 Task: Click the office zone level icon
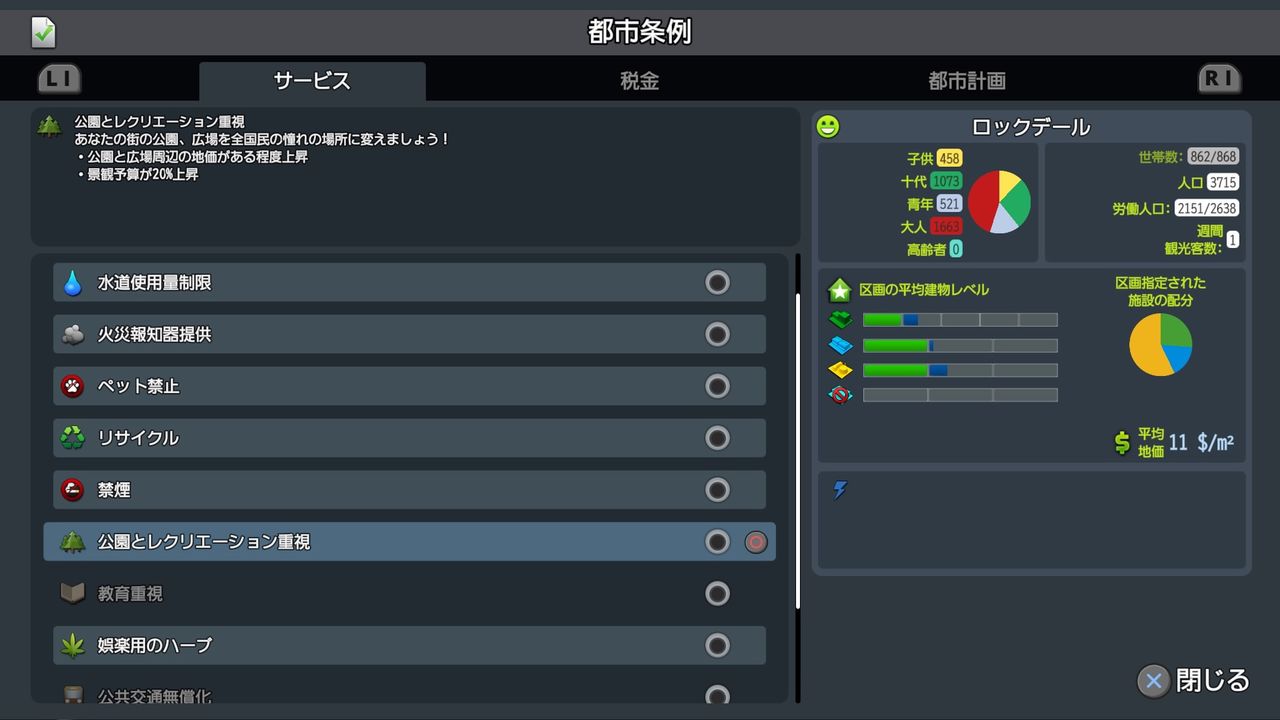point(841,395)
